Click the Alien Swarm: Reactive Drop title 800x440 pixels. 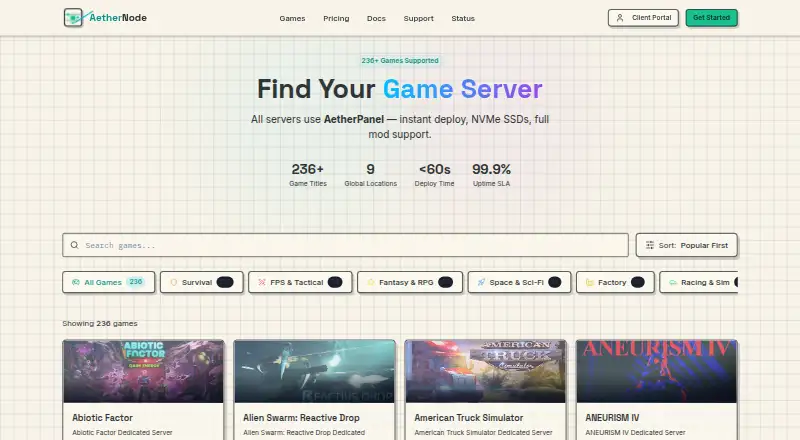(x=301, y=418)
